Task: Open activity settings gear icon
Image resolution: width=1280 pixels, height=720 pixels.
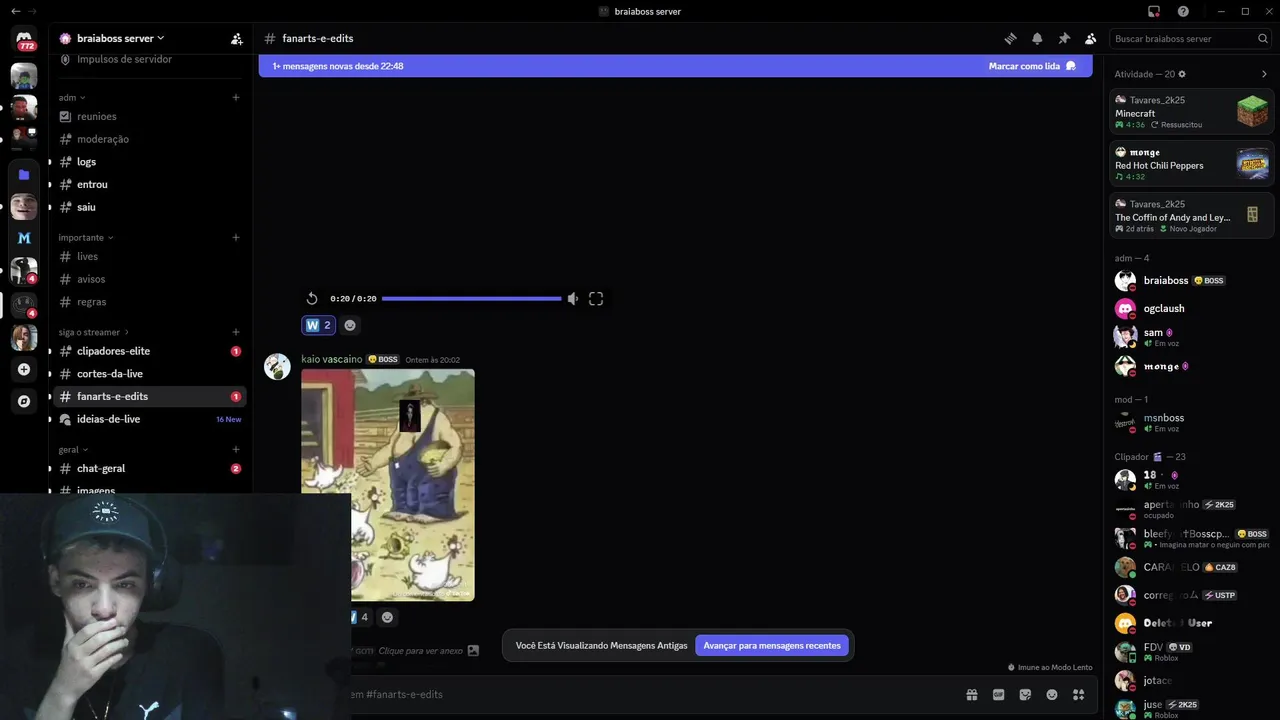Action: point(1182,74)
